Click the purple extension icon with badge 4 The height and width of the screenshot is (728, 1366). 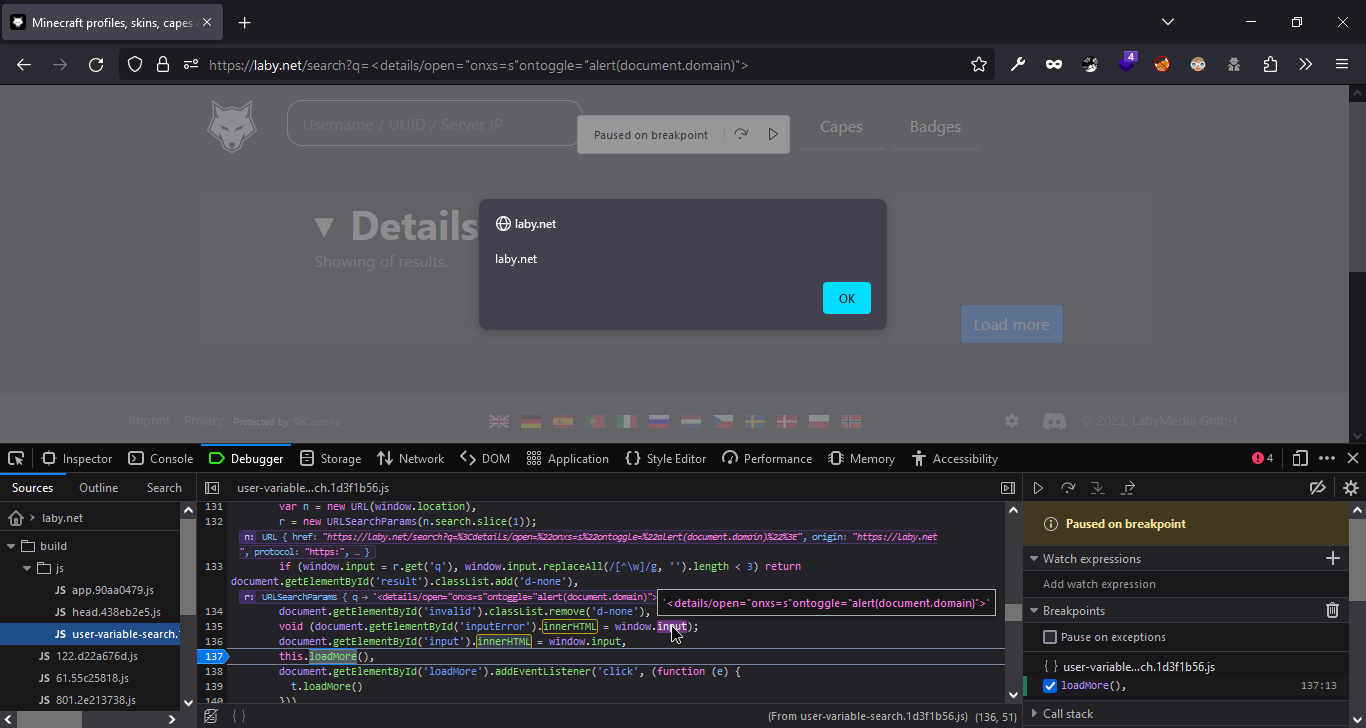1127,63
